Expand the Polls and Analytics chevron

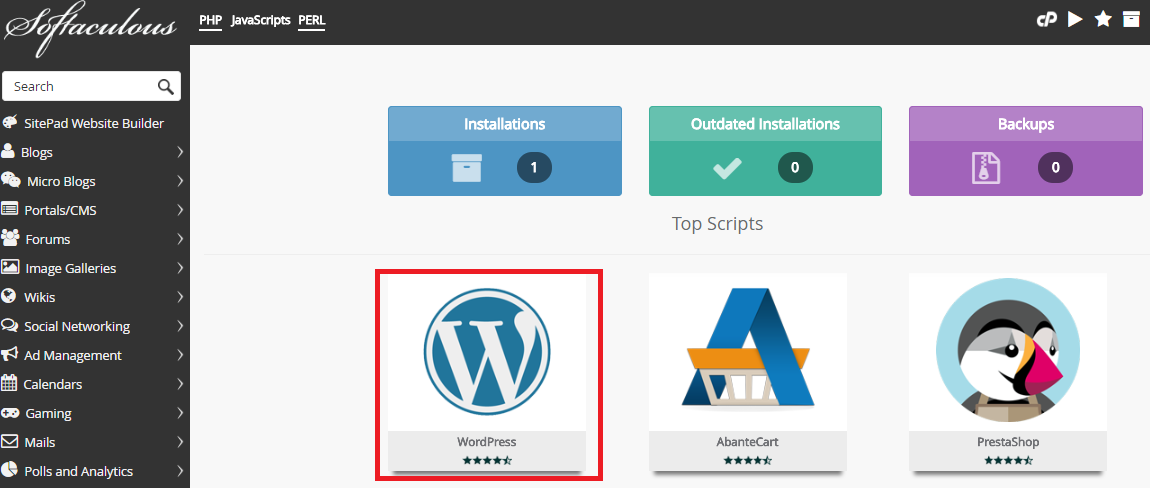click(x=180, y=471)
